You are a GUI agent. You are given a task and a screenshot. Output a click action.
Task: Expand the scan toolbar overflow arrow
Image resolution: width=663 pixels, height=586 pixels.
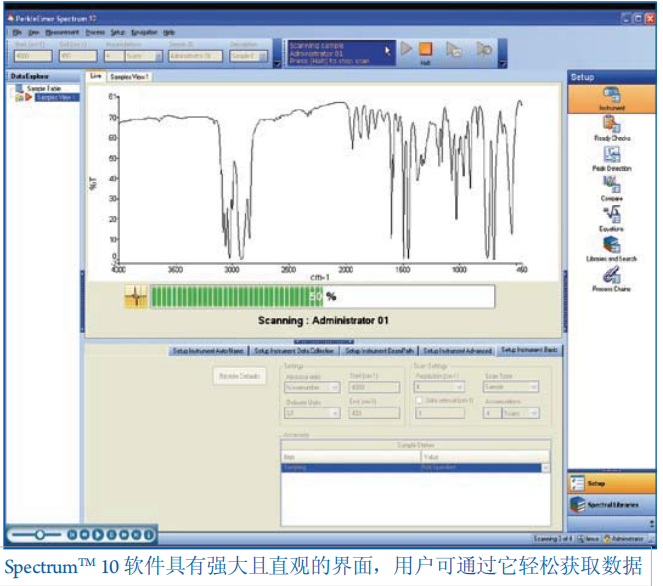(x=502, y=64)
